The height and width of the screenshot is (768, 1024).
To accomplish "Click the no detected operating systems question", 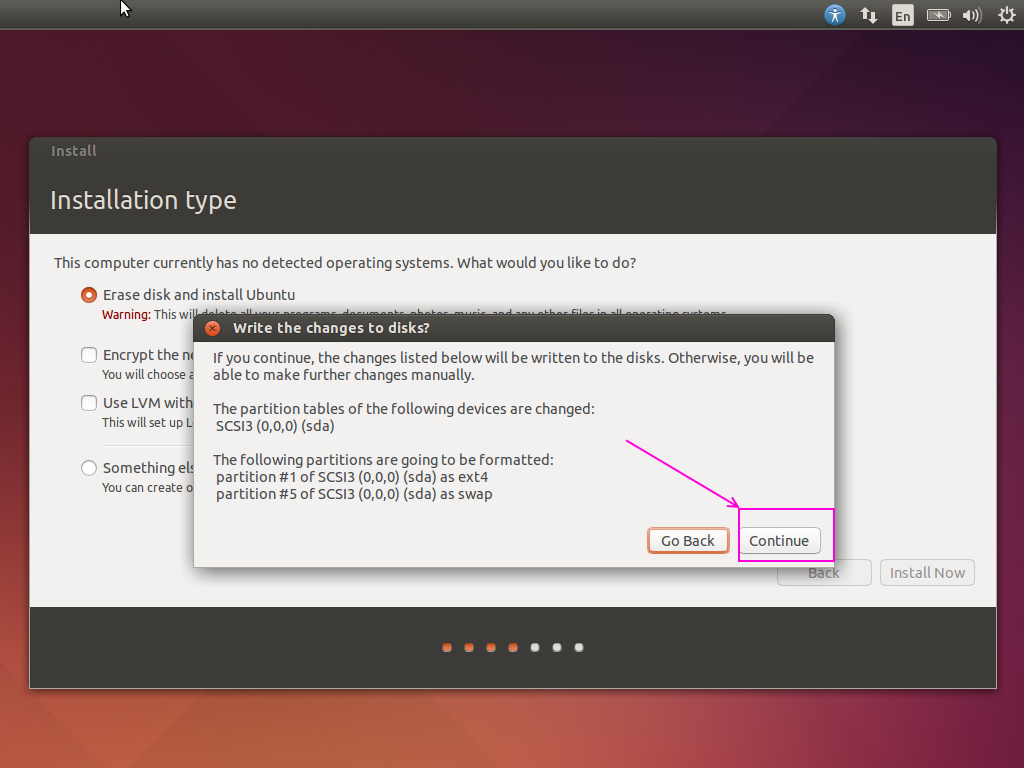I will [x=345, y=263].
